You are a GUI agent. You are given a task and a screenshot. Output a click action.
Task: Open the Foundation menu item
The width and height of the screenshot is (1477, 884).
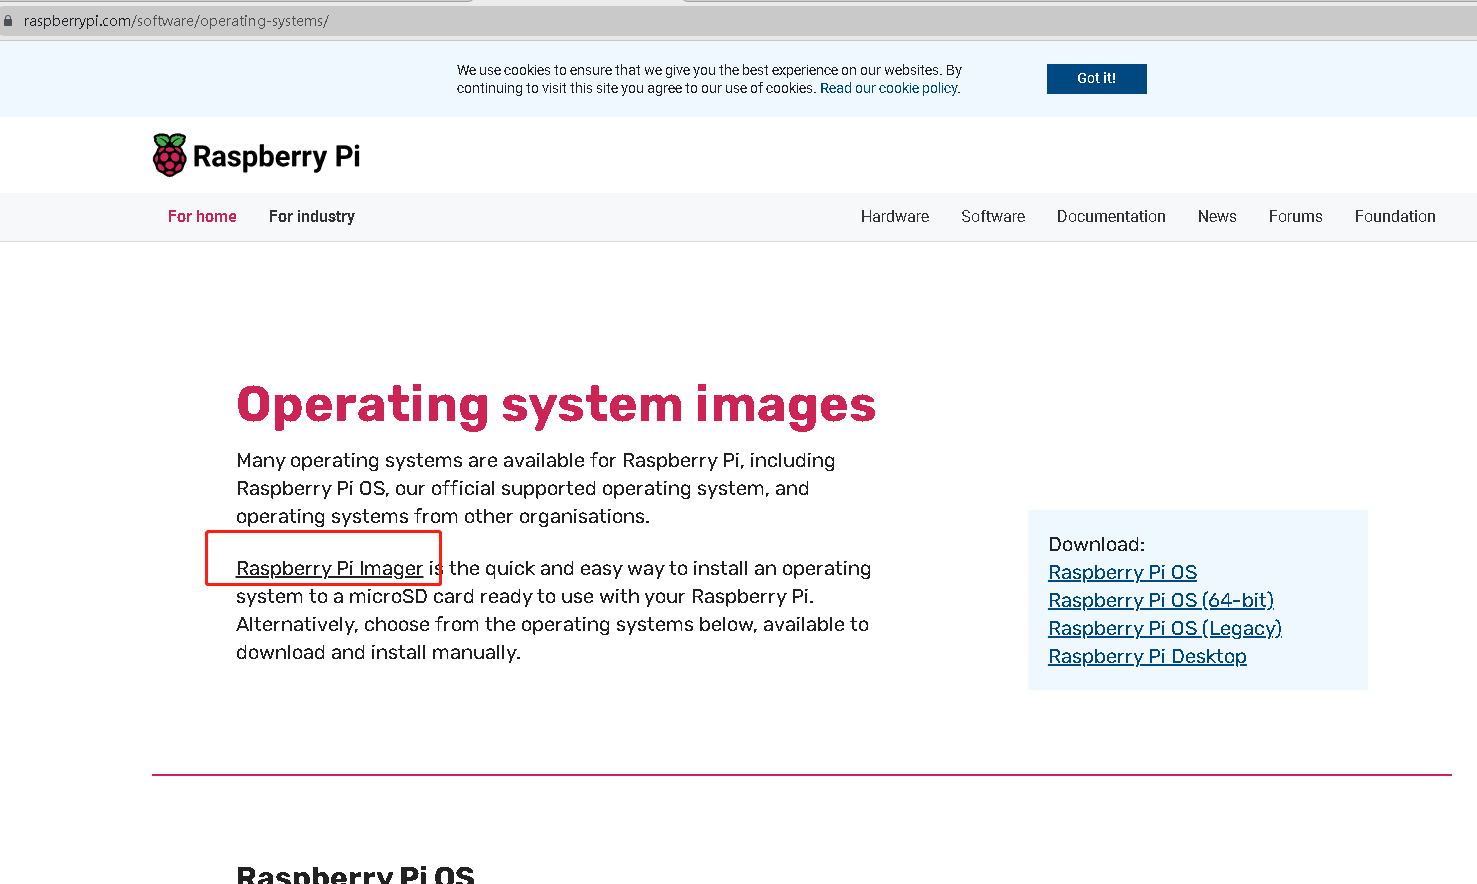click(x=1395, y=216)
